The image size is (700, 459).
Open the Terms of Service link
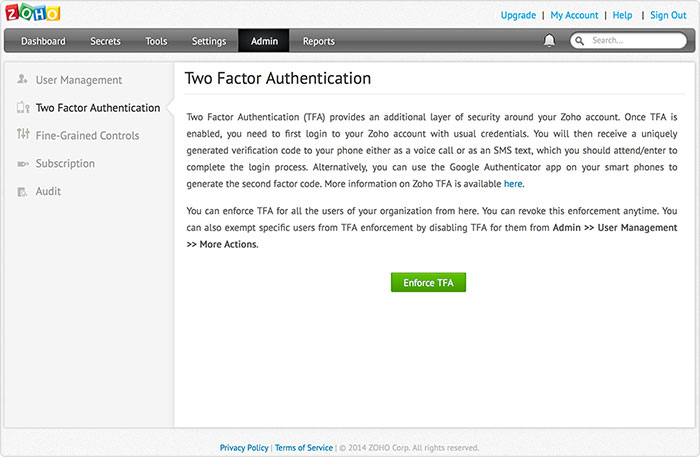pyautogui.click(x=304, y=448)
